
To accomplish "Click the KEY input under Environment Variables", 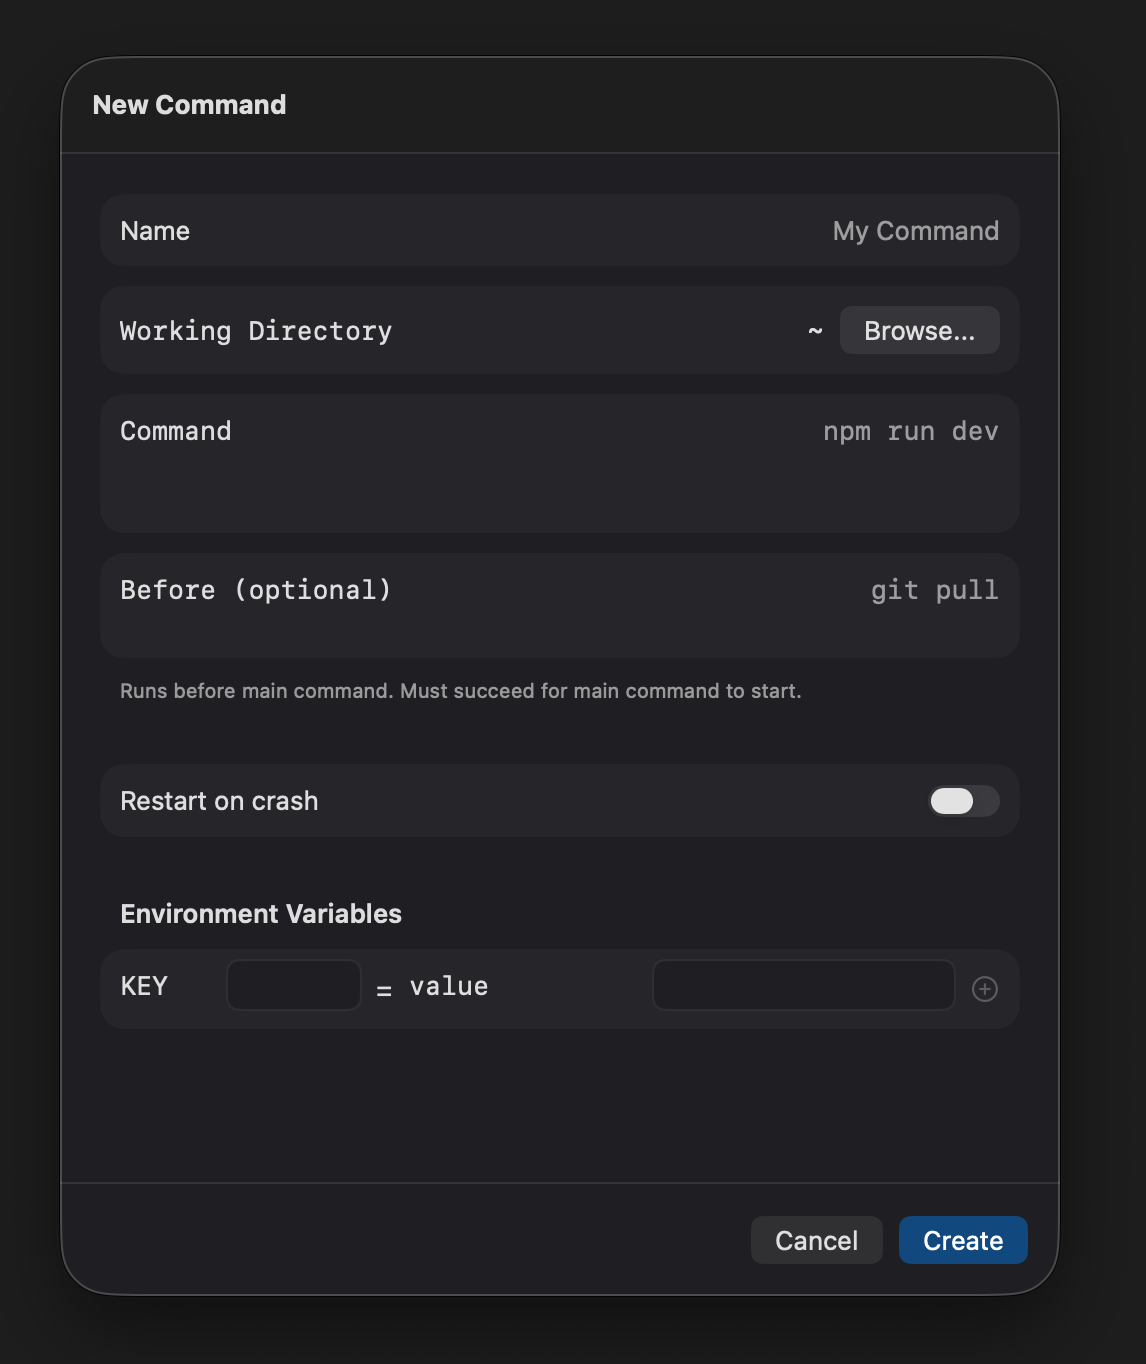I will pyautogui.click(x=293, y=985).
